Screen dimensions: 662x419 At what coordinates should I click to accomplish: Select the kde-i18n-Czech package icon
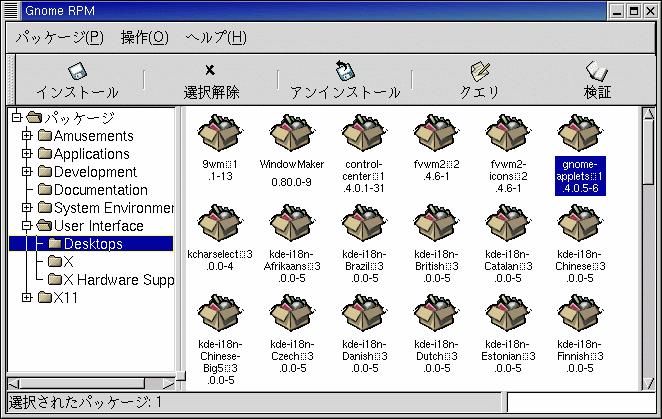(x=291, y=313)
